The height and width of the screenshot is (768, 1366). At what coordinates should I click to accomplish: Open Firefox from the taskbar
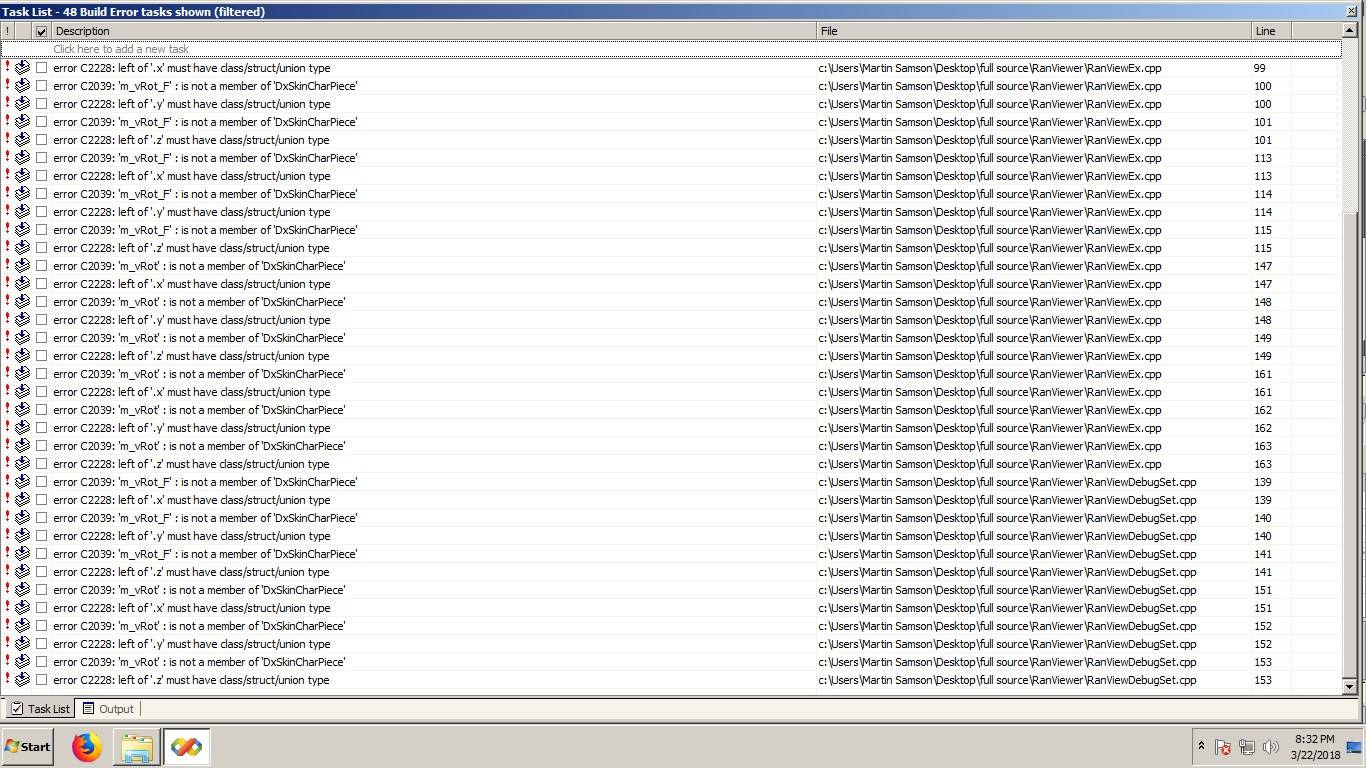87,746
